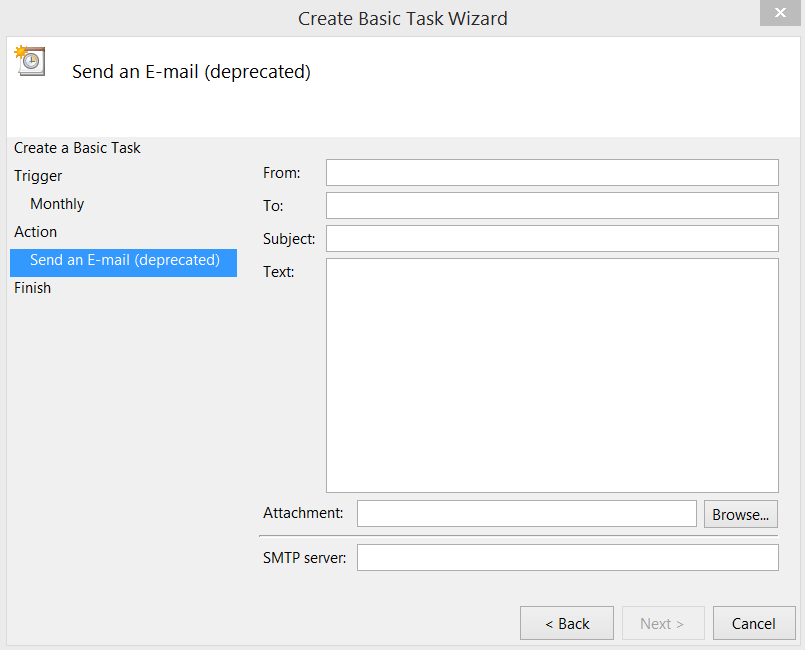
Task: Open the Action step in sidebar
Action: (x=36, y=232)
